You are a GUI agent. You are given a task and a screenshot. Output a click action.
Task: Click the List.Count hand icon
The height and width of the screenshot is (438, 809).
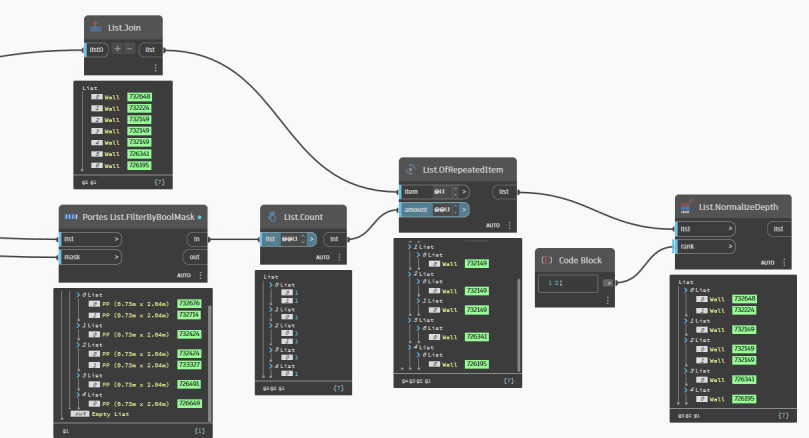(x=274, y=217)
